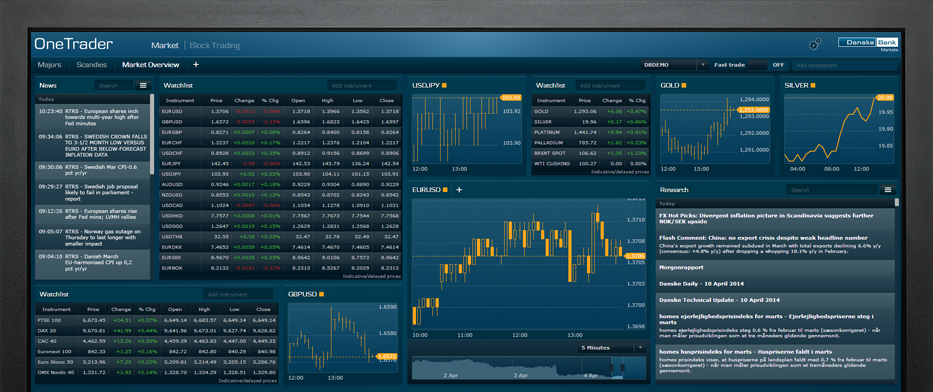This screenshot has width=933, height=392.
Task: Add a chart with plus beside EURUSD
Action: click(459, 190)
